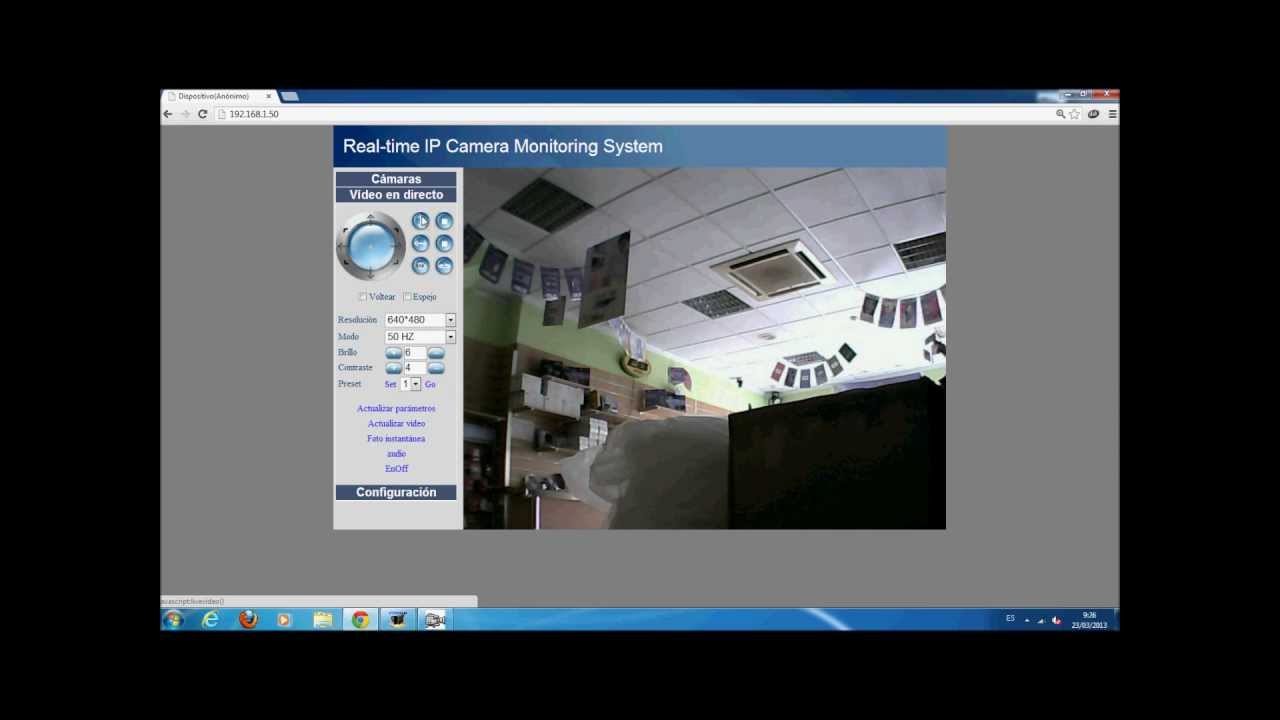The width and height of the screenshot is (1280, 720).
Task: Enable the Voltear checkbox
Action: click(363, 297)
